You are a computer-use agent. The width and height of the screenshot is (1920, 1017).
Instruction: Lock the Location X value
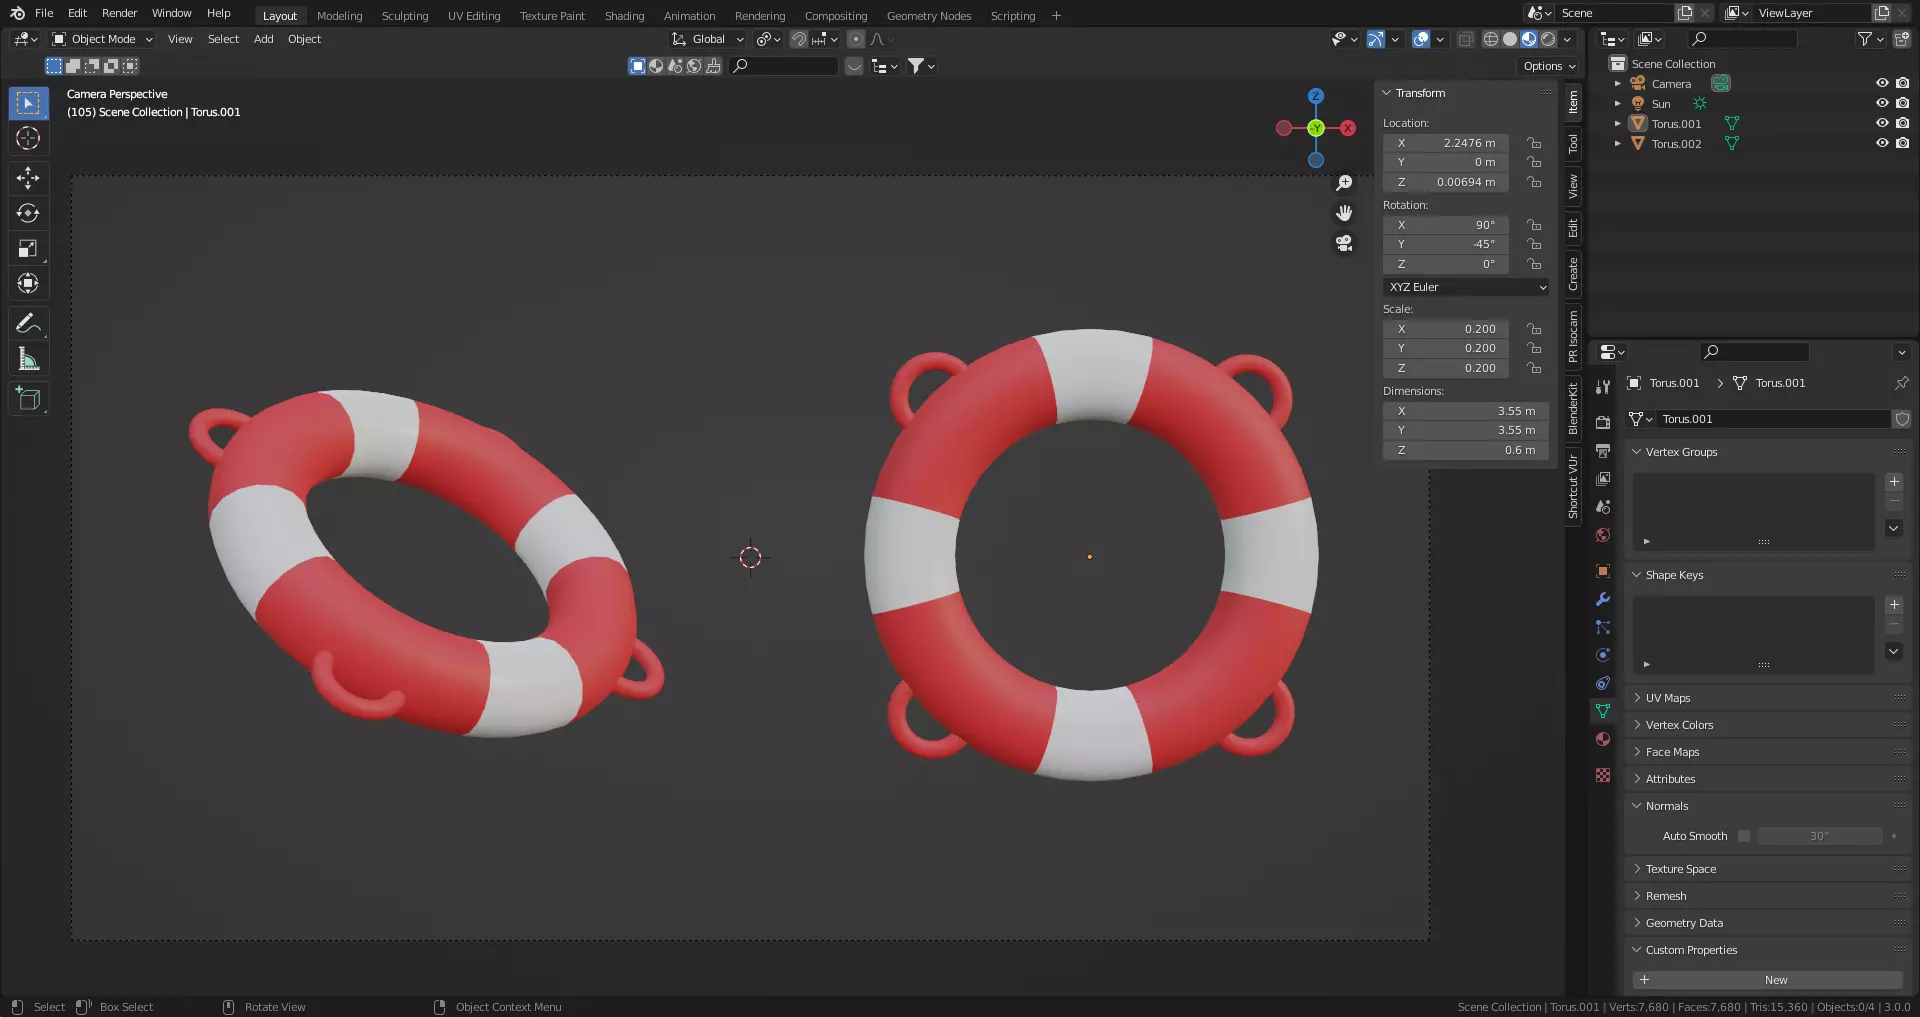[1534, 143]
